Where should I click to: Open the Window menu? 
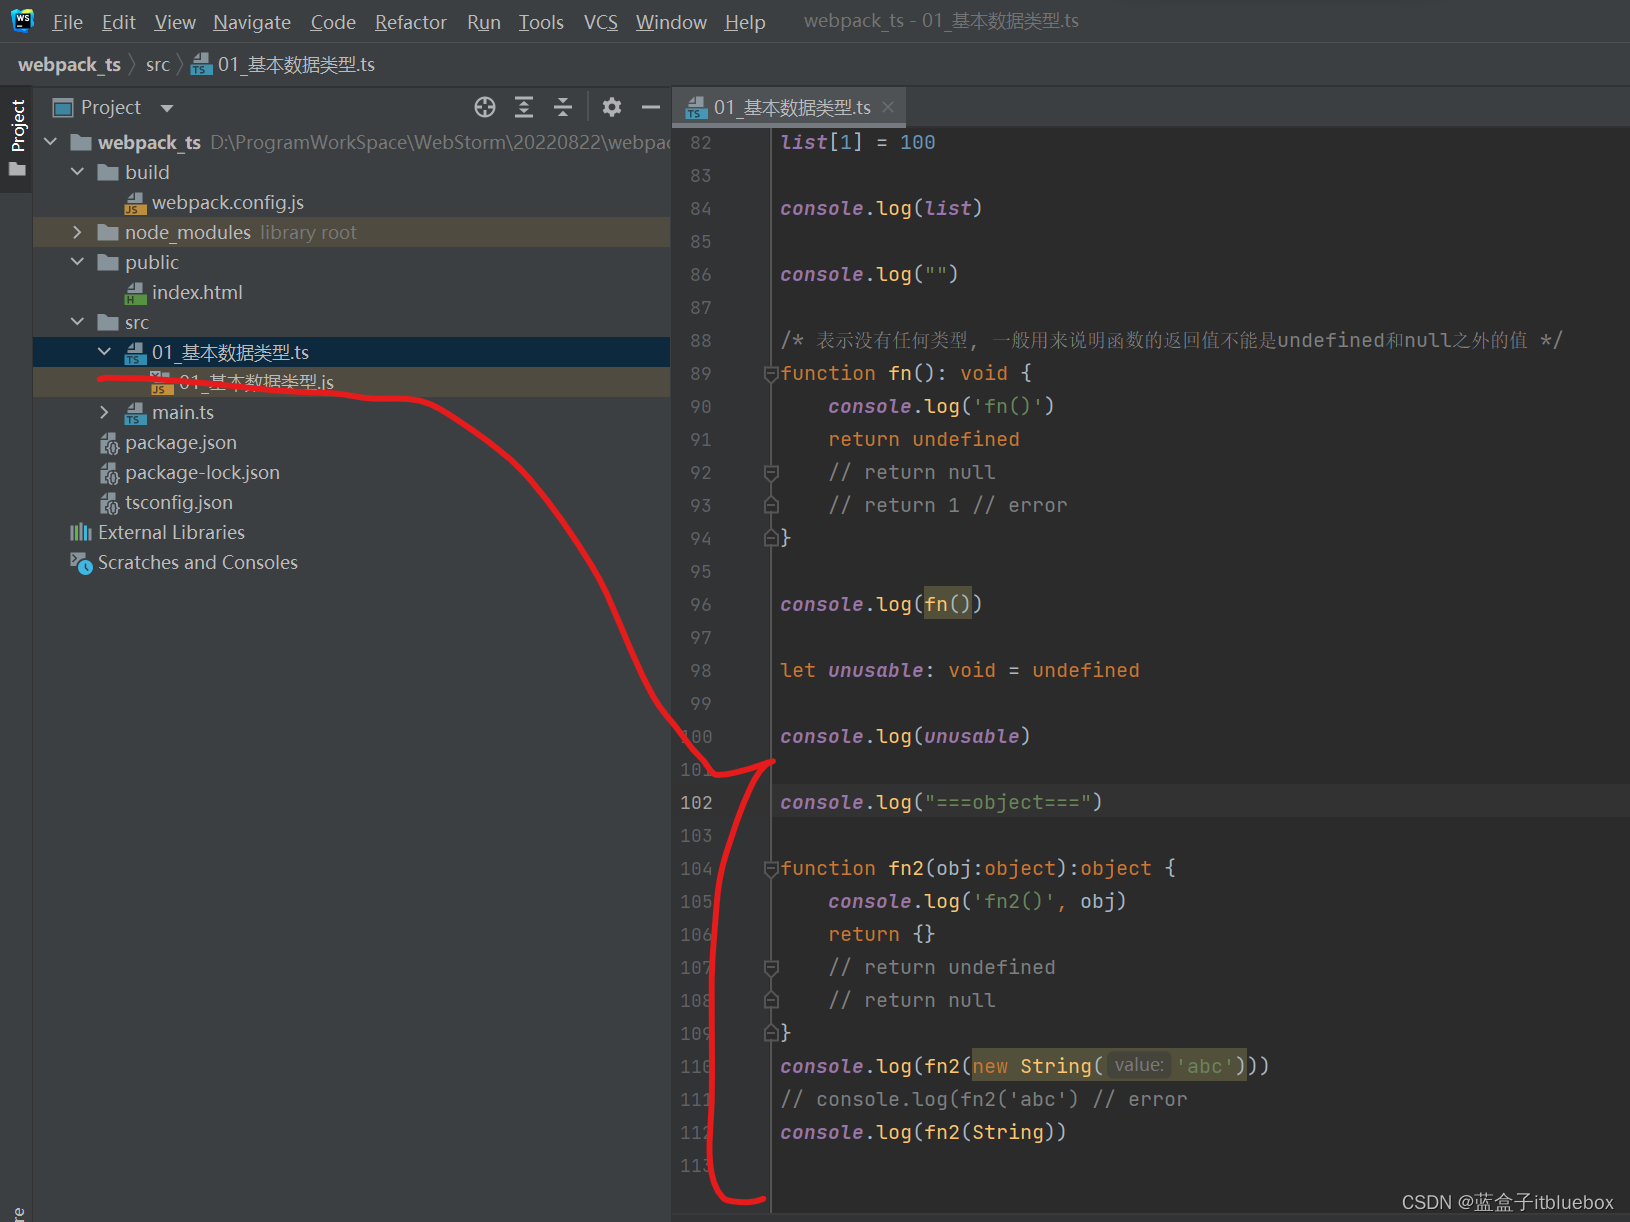671,22
